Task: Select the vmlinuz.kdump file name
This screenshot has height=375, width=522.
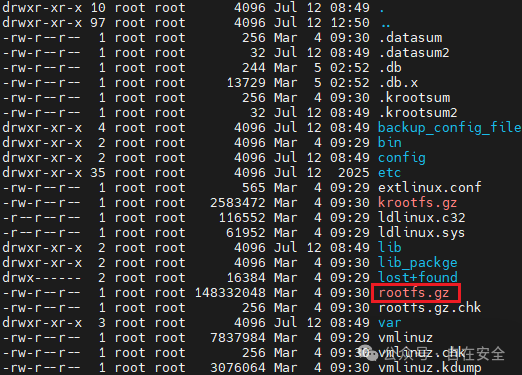Action: point(430,368)
